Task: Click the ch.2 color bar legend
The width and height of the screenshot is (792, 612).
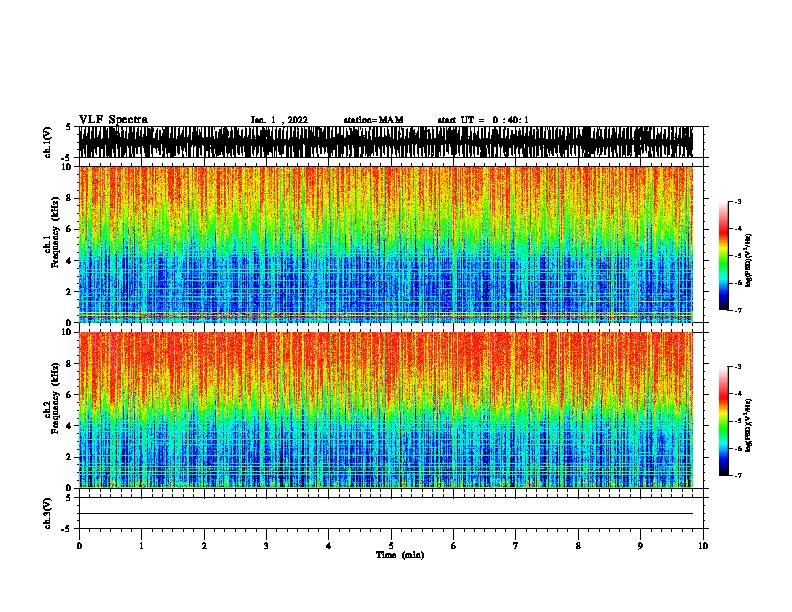Action: [x=724, y=421]
